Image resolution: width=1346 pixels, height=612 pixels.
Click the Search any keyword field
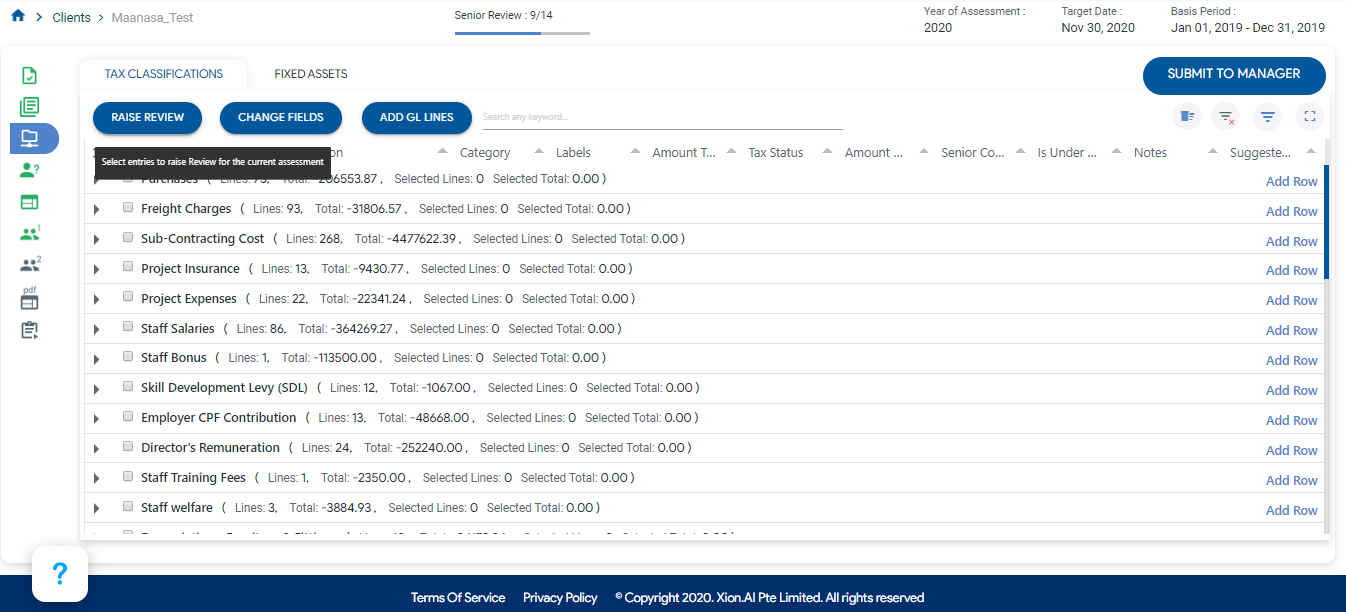click(662, 117)
